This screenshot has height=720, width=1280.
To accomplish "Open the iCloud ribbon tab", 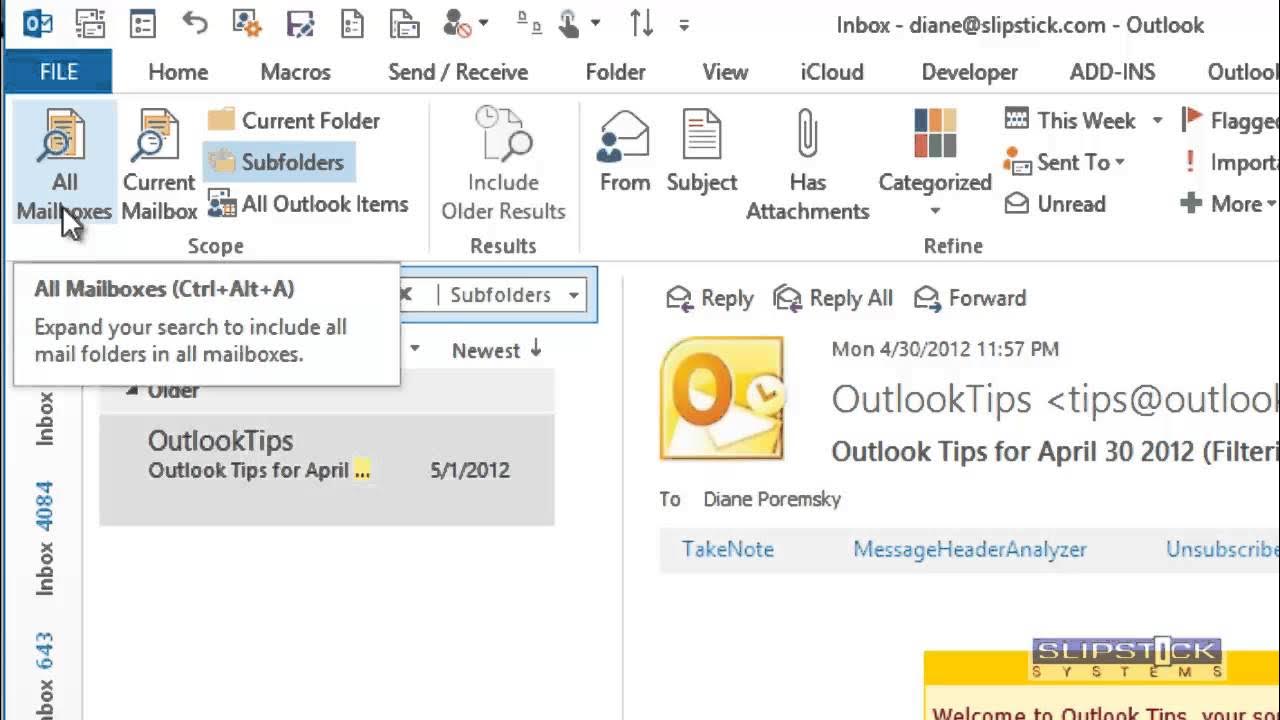I will click(832, 72).
